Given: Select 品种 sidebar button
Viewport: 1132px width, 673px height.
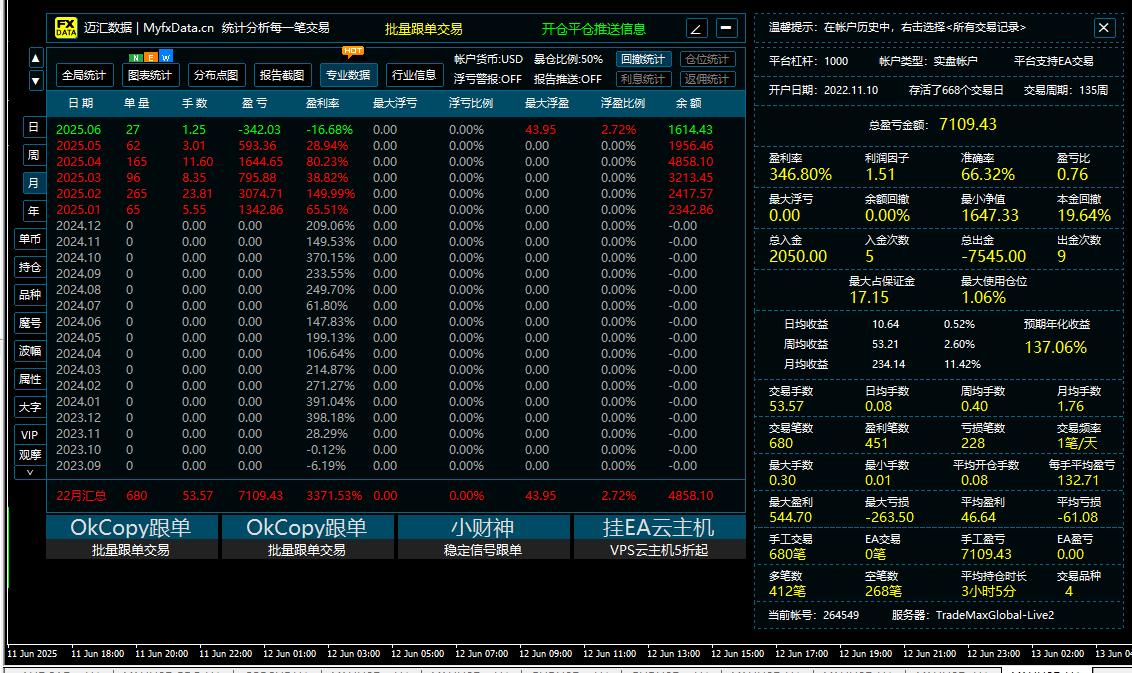Looking at the screenshot, I should click(30, 295).
